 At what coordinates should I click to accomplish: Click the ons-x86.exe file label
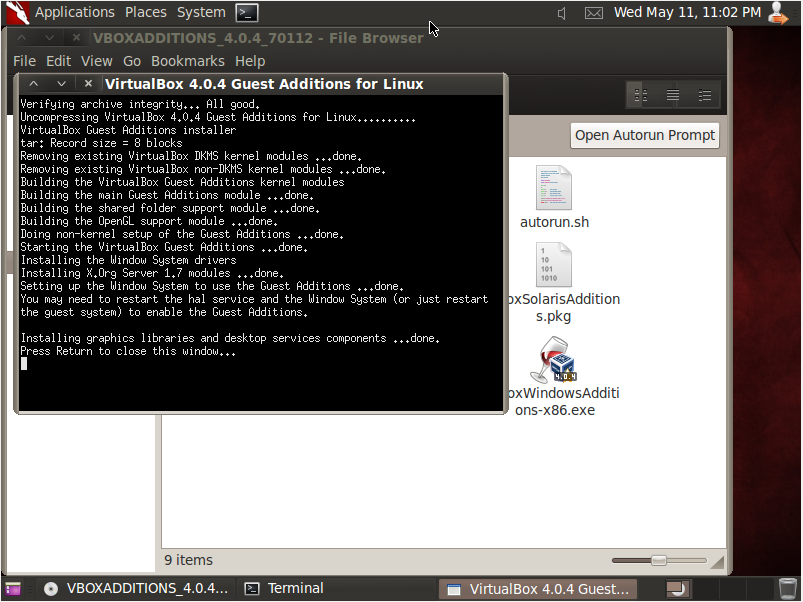tap(555, 411)
